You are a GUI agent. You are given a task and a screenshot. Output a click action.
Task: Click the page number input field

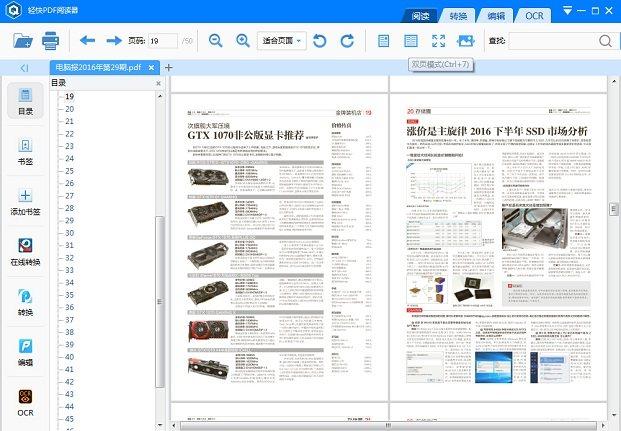163,40
